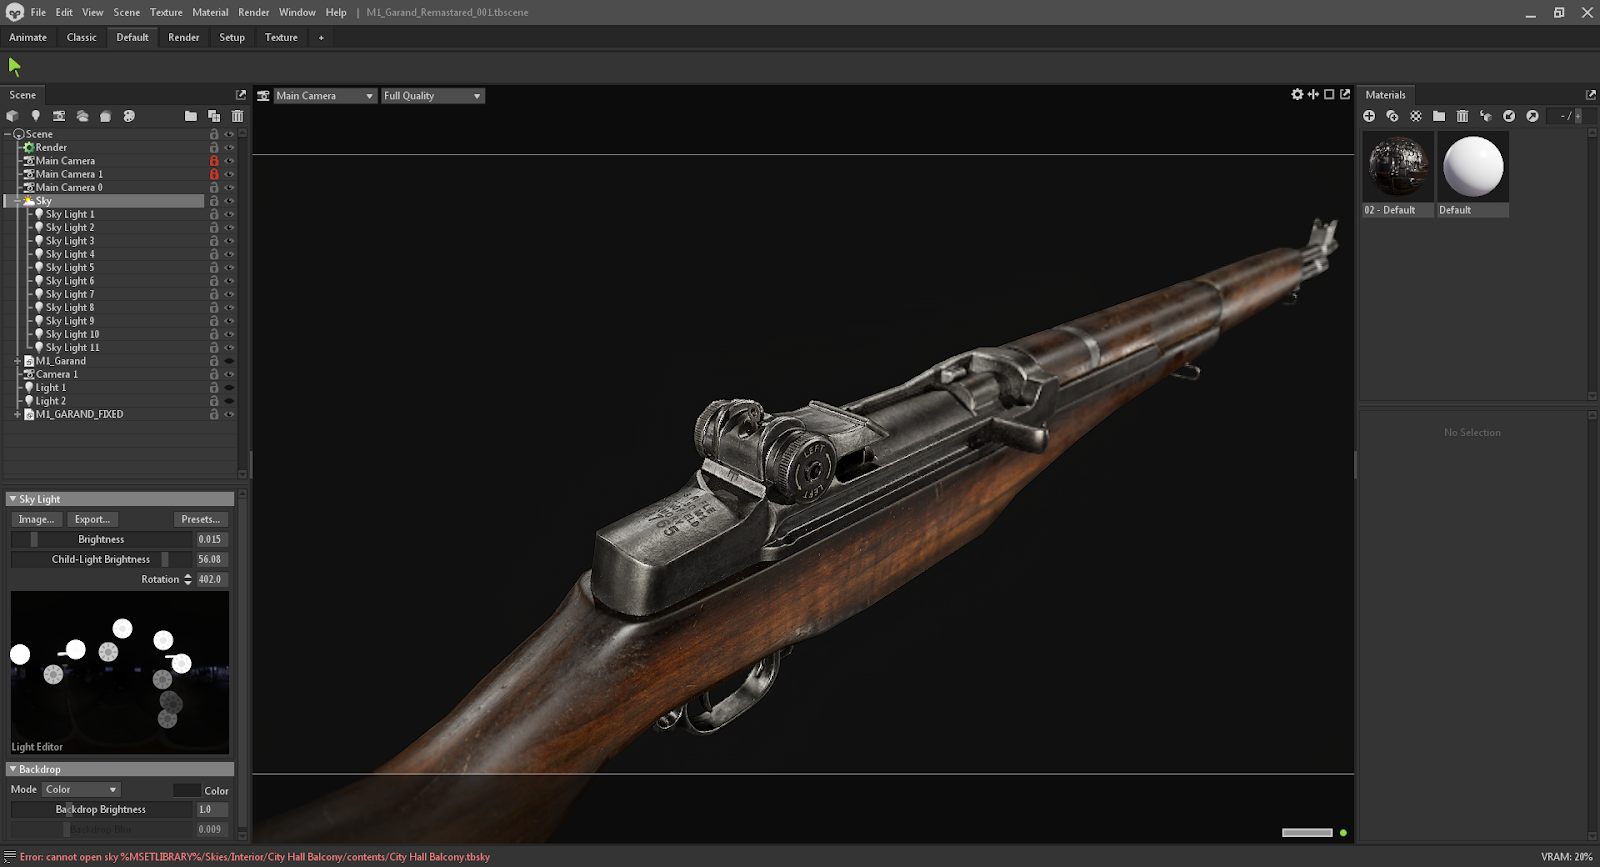The width and height of the screenshot is (1600, 867).
Task: Create a new group folder in Scene
Action: (x=191, y=116)
